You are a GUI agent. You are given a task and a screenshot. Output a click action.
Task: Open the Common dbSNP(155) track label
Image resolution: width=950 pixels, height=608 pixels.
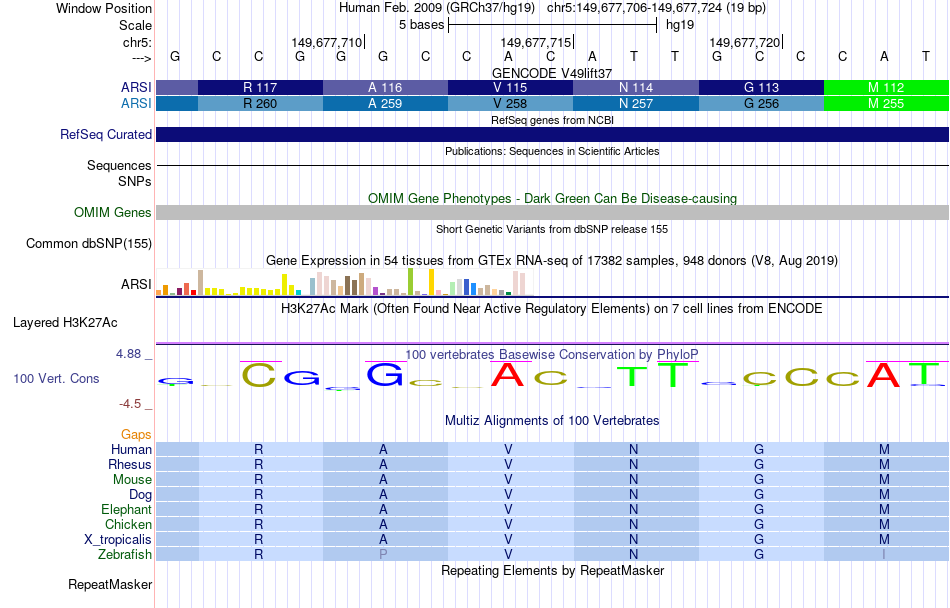point(89,243)
